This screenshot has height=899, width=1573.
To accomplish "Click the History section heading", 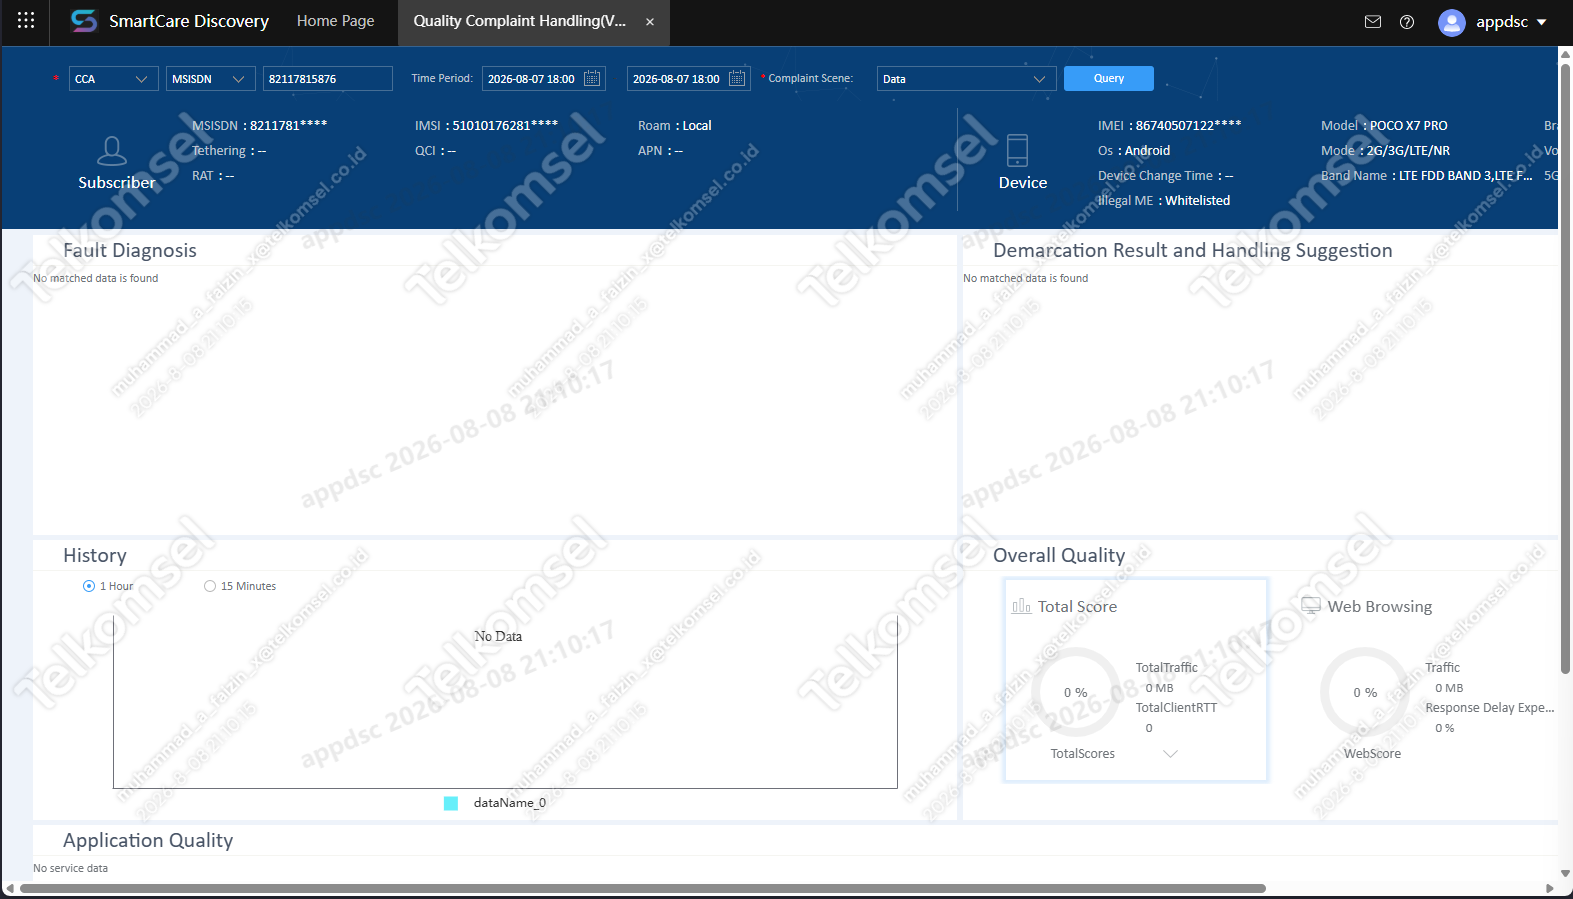I will pyautogui.click(x=95, y=556).
